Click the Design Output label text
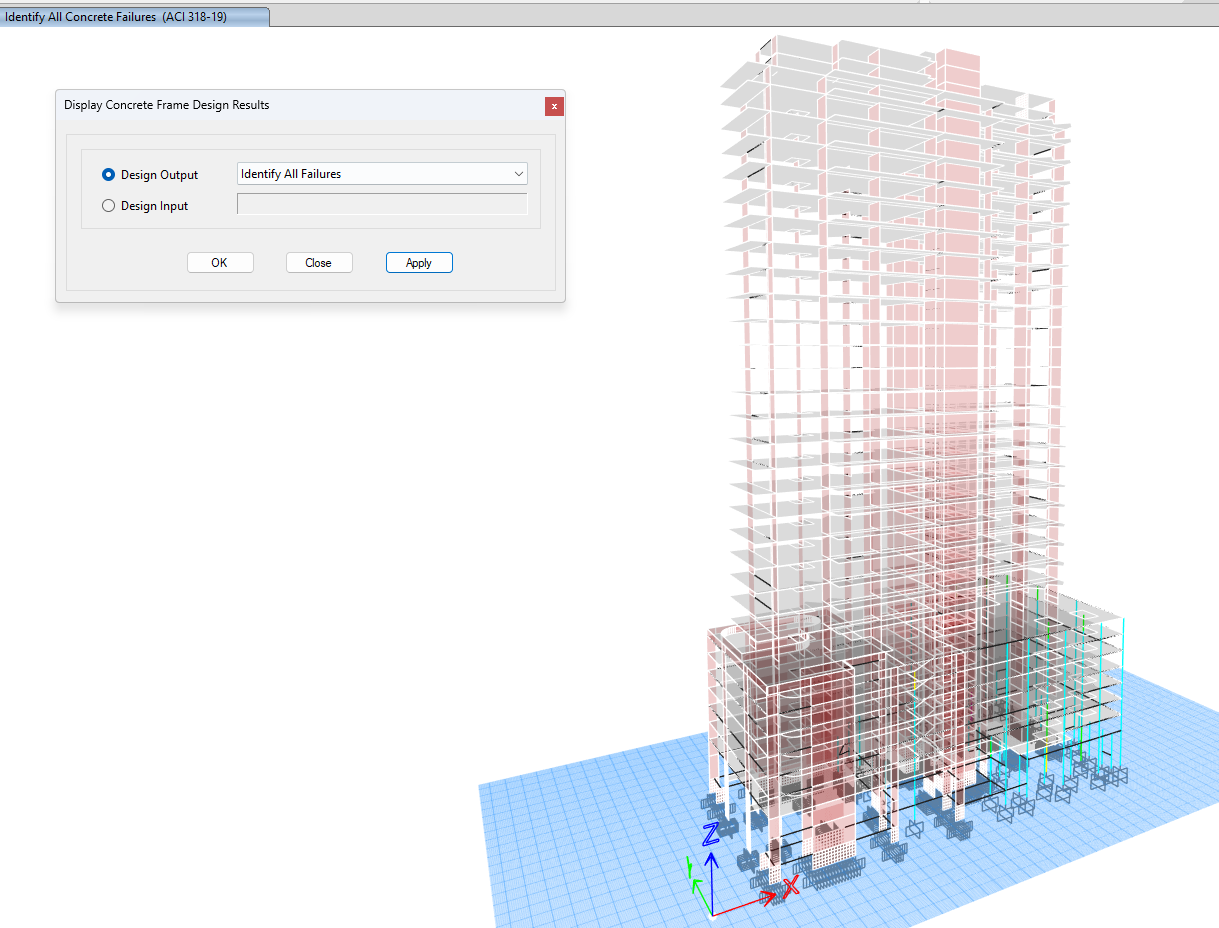Screen dimensions: 1219x928 (x=159, y=175)
